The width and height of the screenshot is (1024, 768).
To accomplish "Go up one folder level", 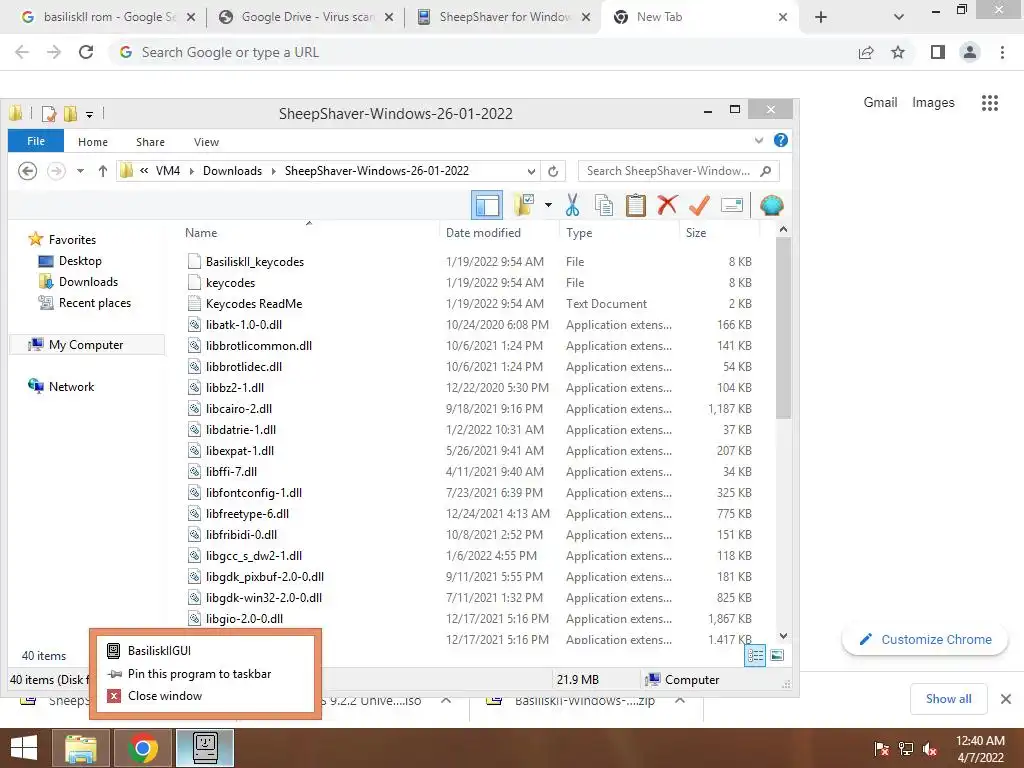I will [x=103, y=171].
